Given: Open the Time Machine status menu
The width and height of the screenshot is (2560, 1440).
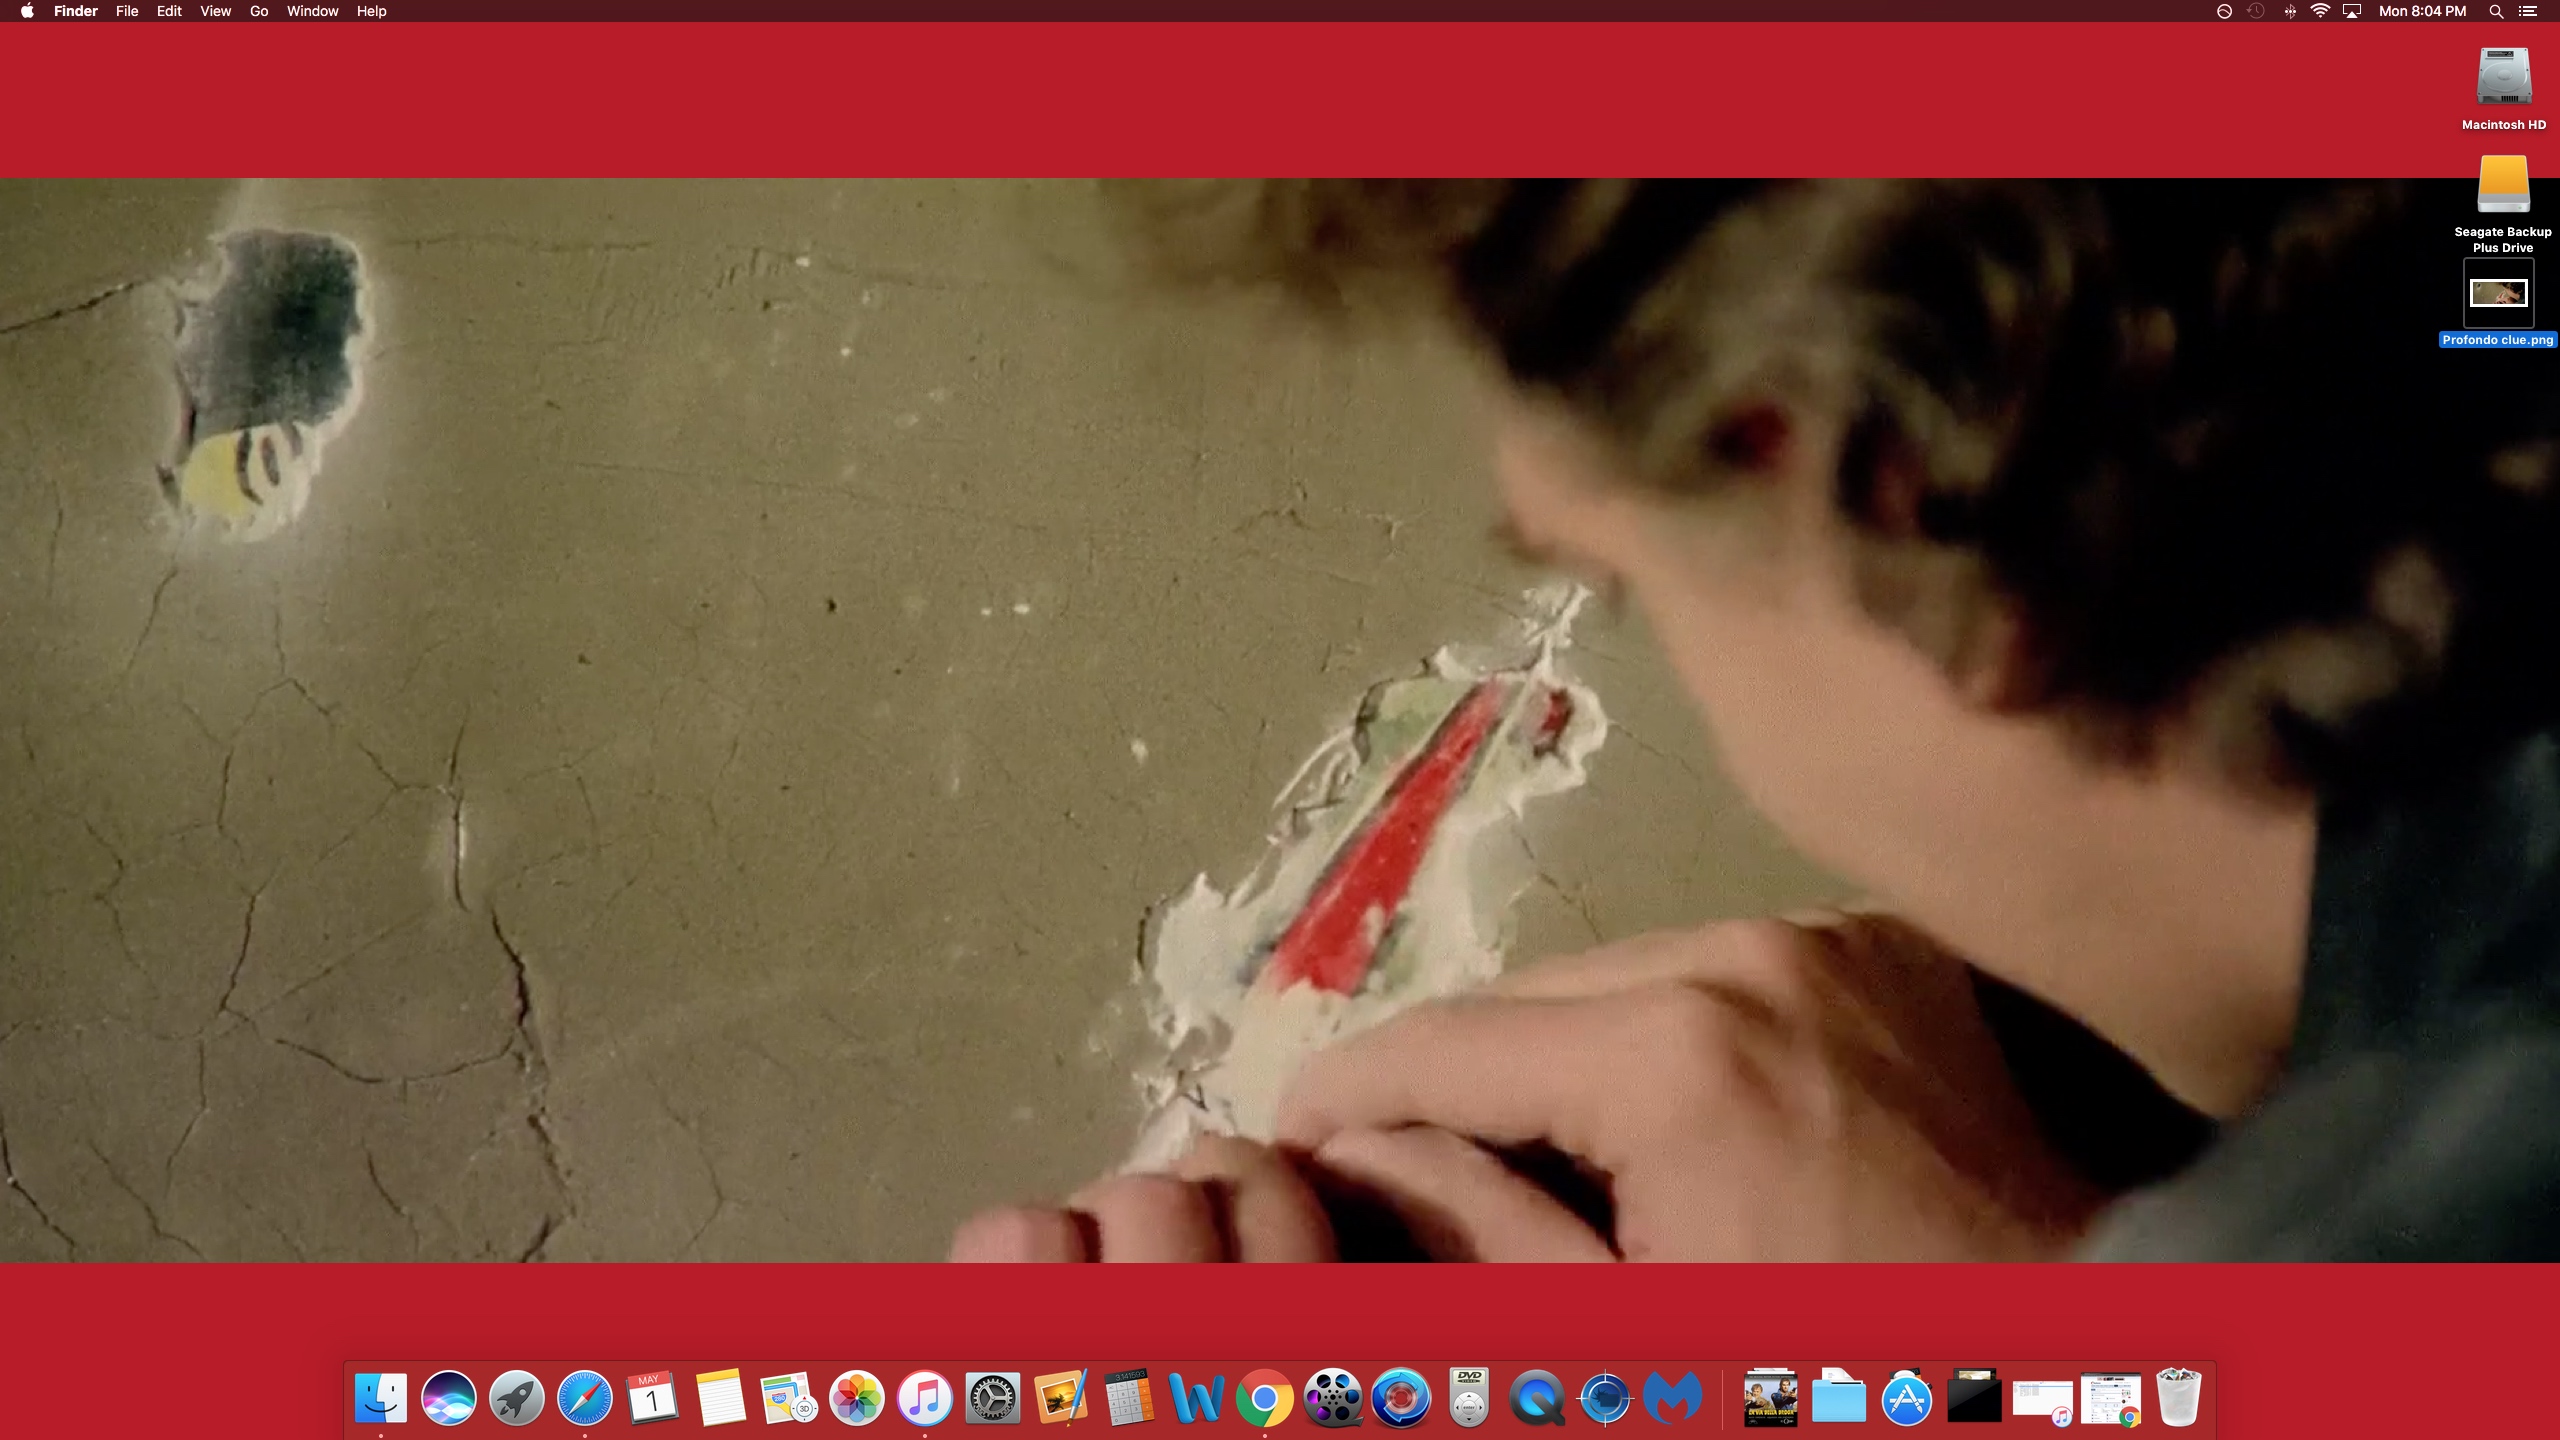Looking at the screenshot, I should point(2256,11).
